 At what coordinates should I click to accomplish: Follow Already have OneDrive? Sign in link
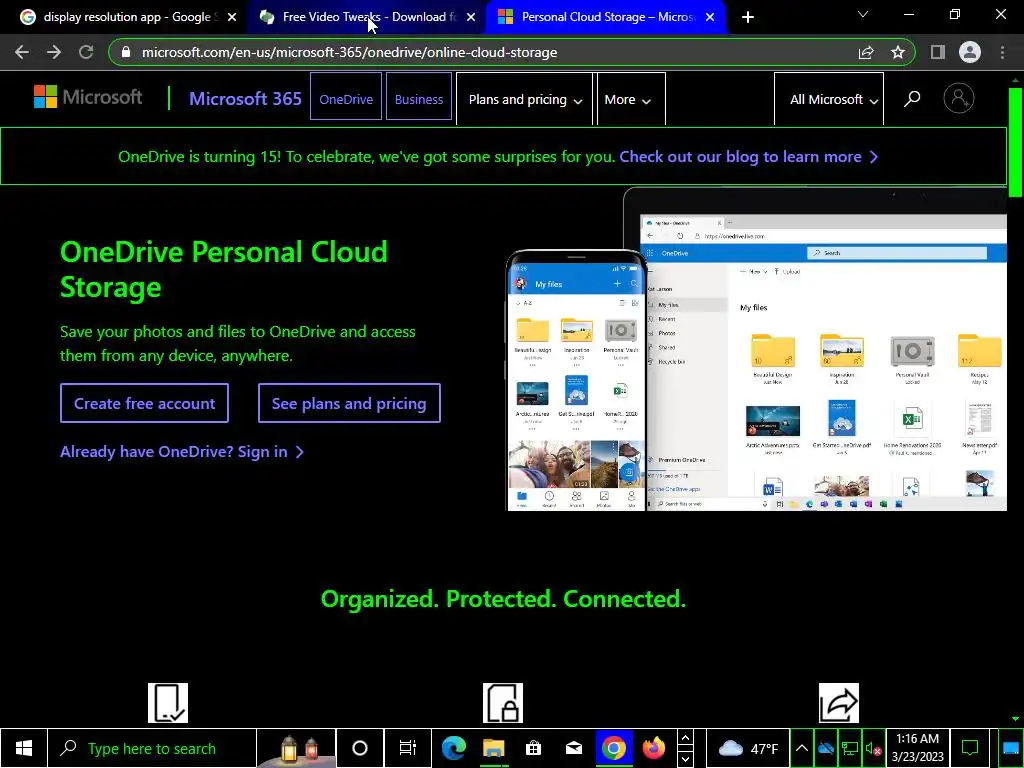pyautogui.click(x=182, y=451)
